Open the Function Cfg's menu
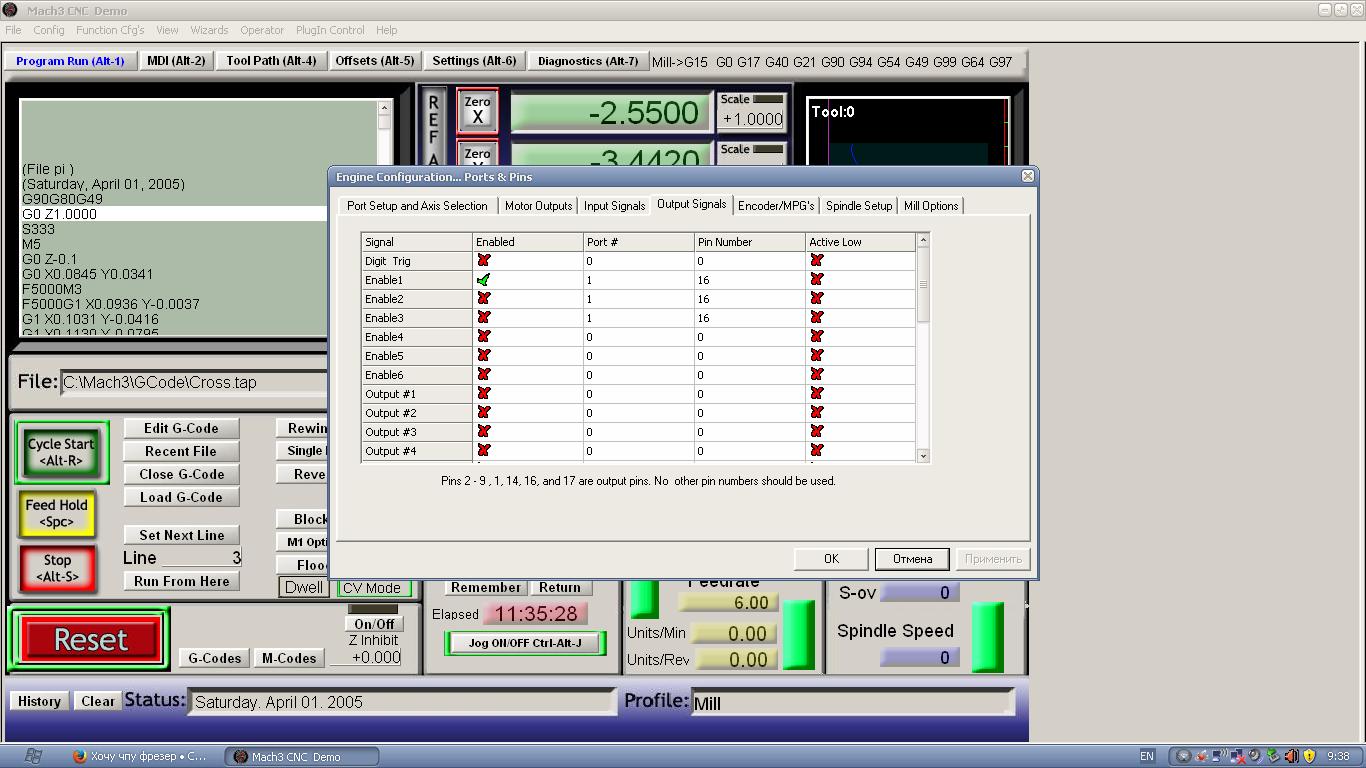This screenshot has height=768, width=1366. point(110,30)
